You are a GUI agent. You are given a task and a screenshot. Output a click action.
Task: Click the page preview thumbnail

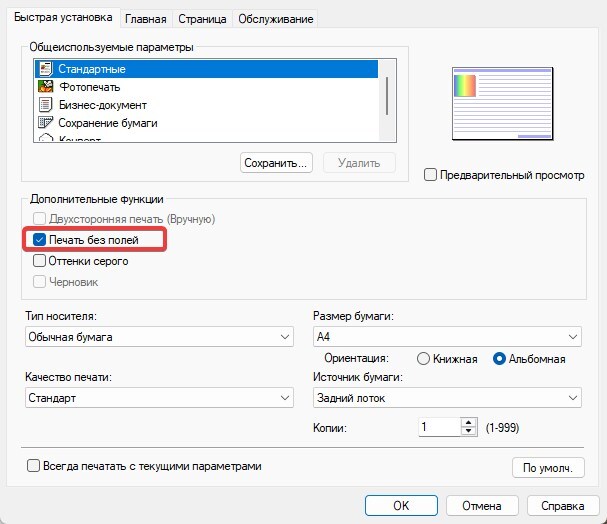(x=501, y=104)
